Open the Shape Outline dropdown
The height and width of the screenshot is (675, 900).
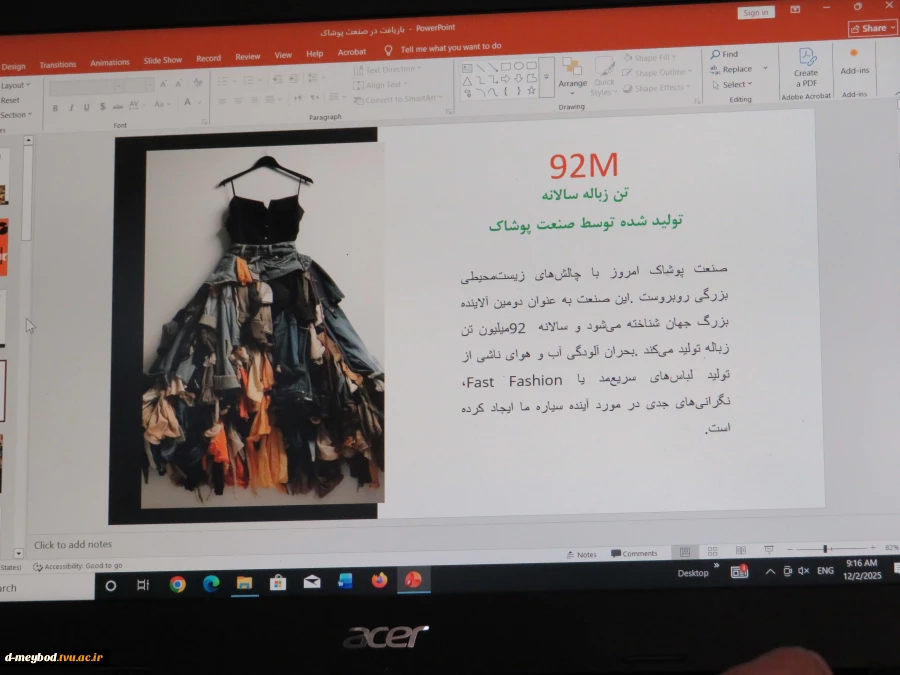tap(657, 72)
